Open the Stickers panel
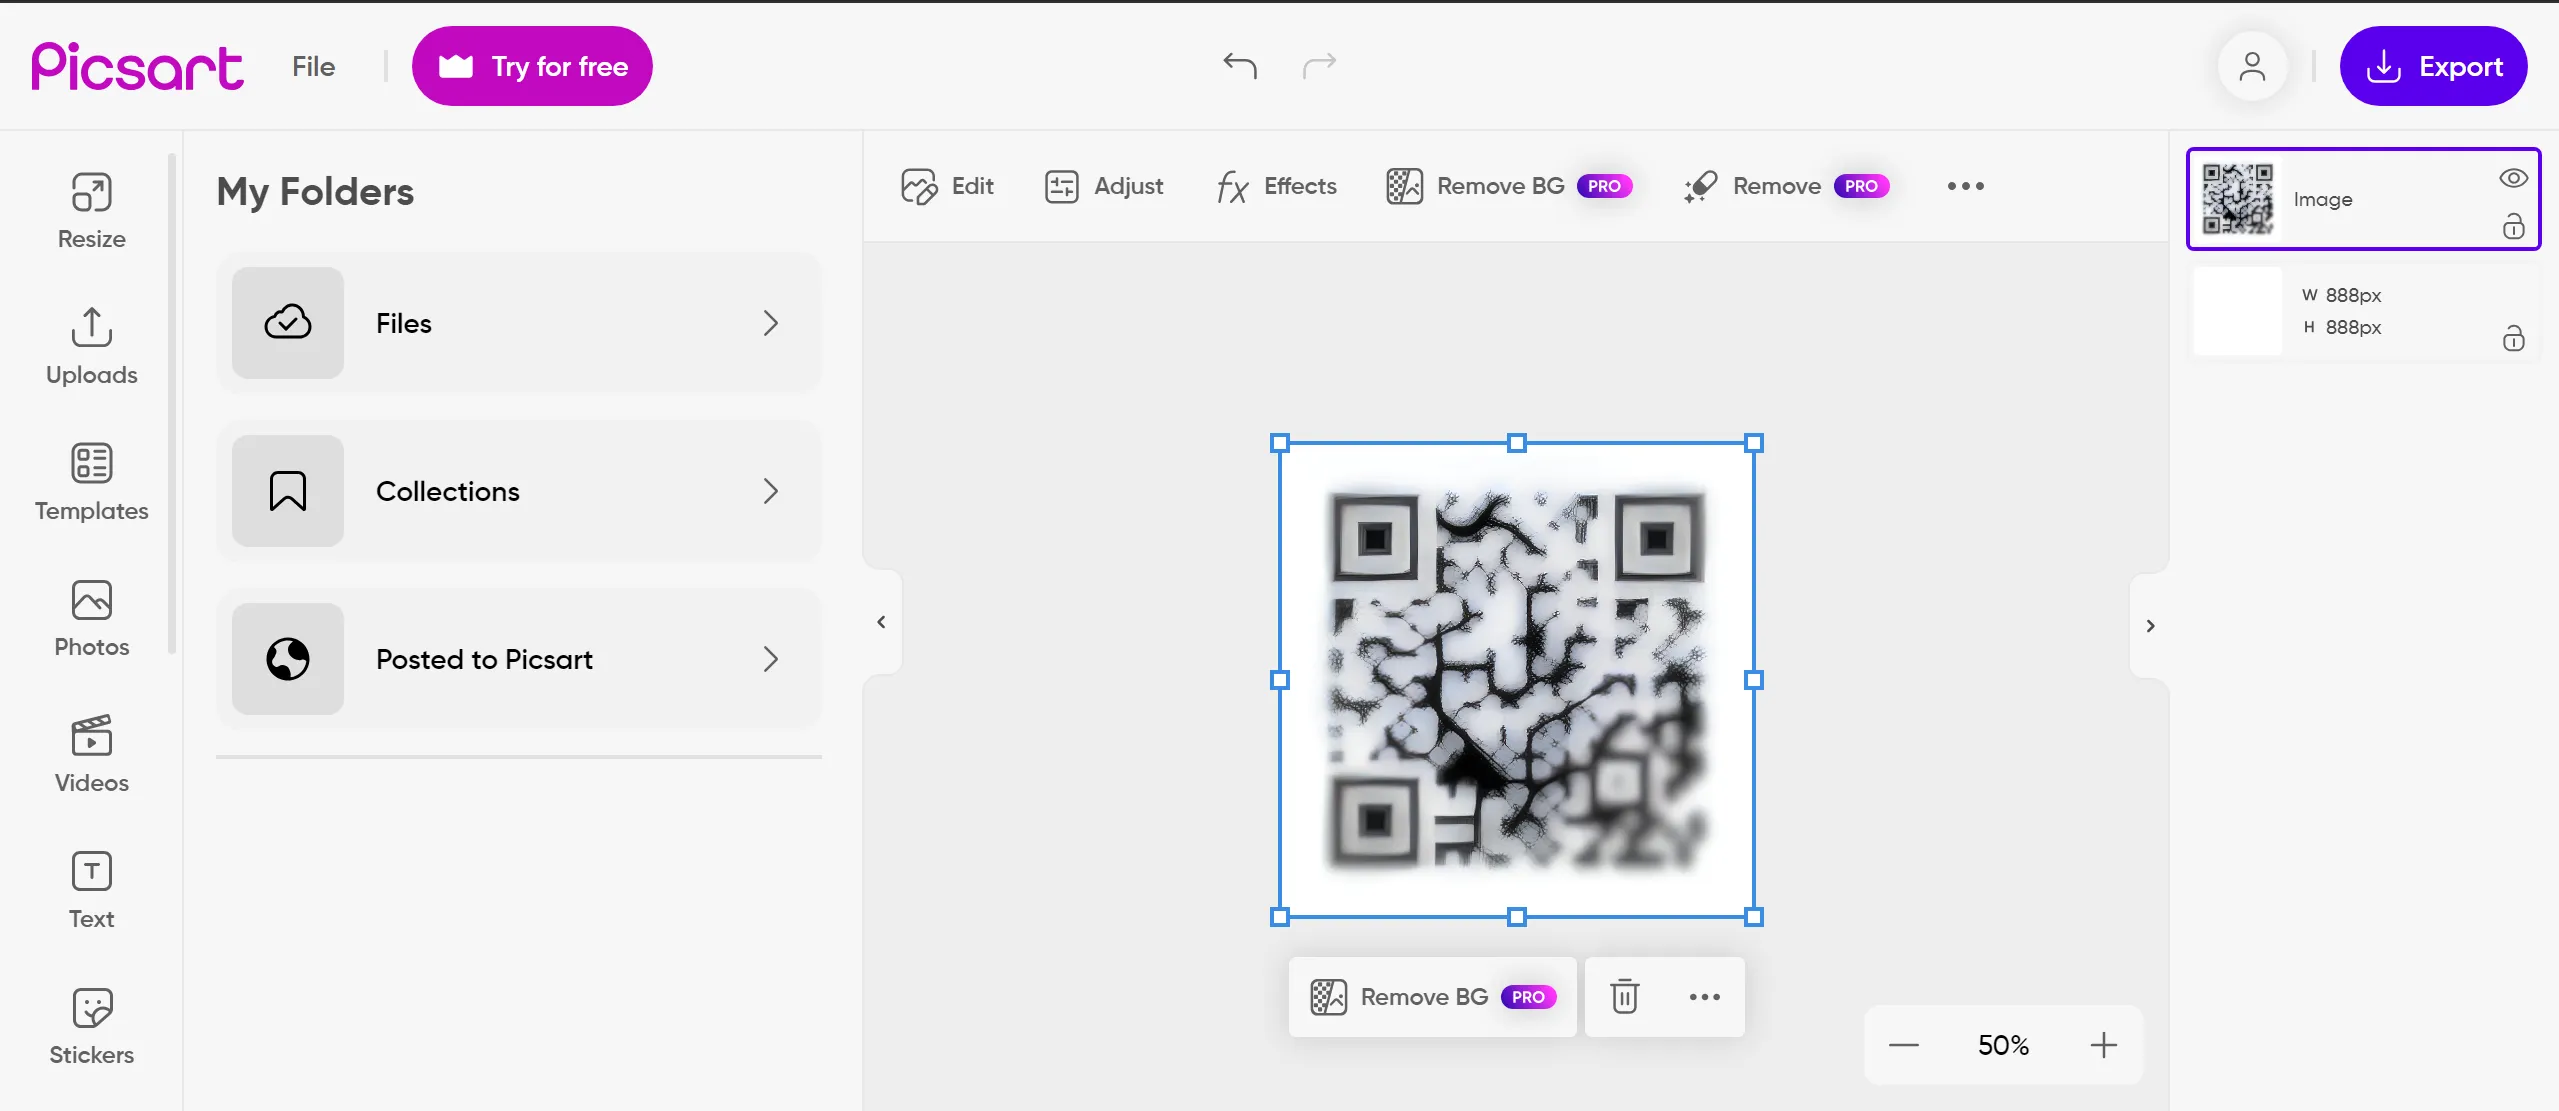 (91, 1026)
